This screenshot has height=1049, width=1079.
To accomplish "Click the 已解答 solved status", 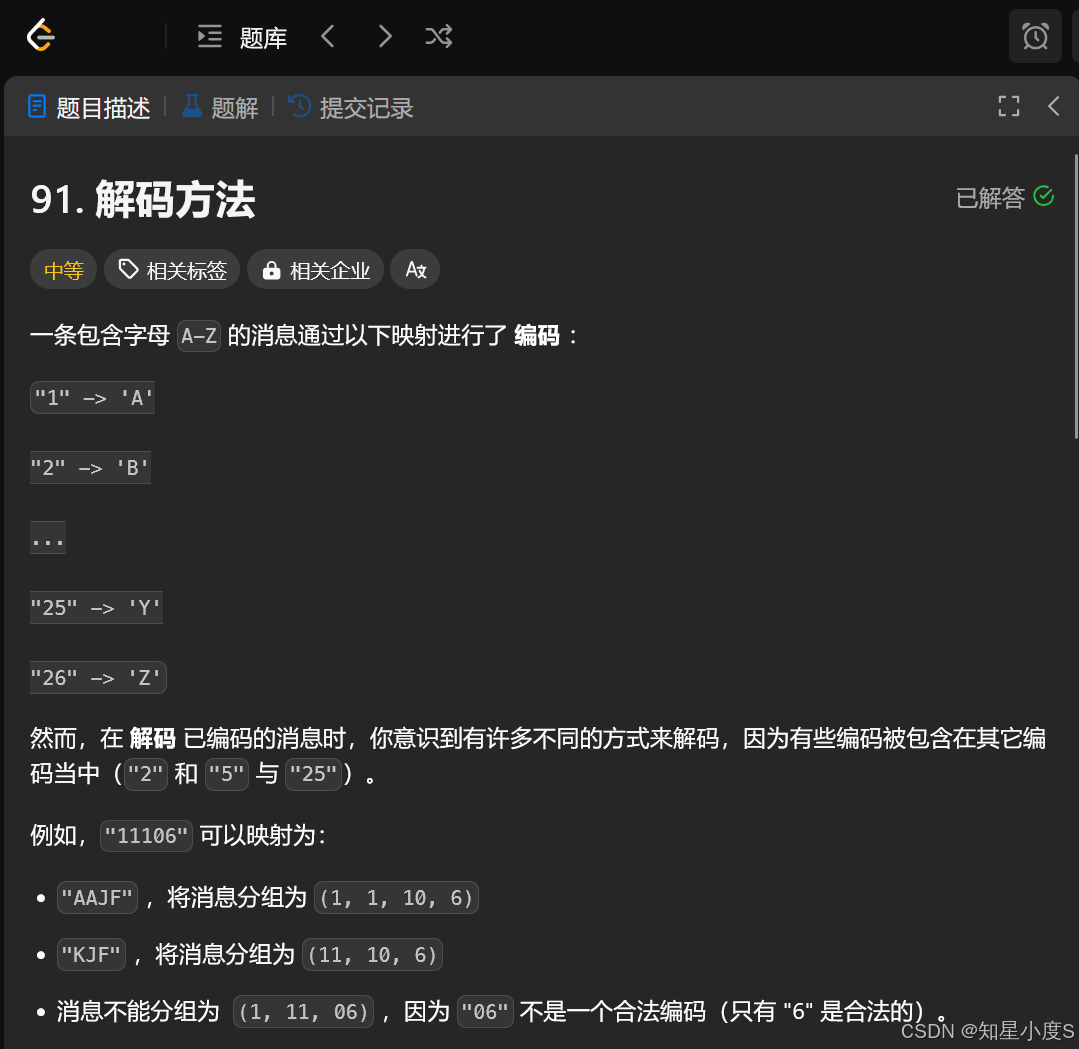I will (1005, 198).
